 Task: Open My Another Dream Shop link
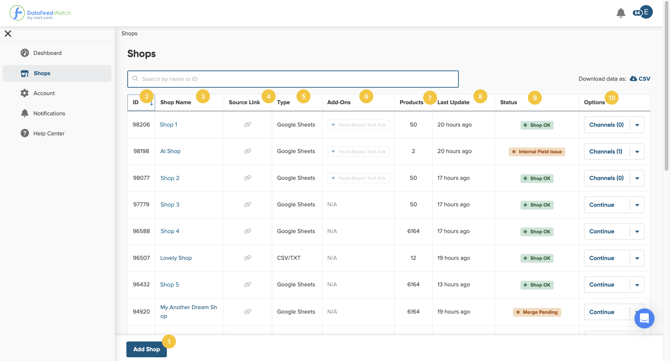pyautogui.click(x=188, y=311)
